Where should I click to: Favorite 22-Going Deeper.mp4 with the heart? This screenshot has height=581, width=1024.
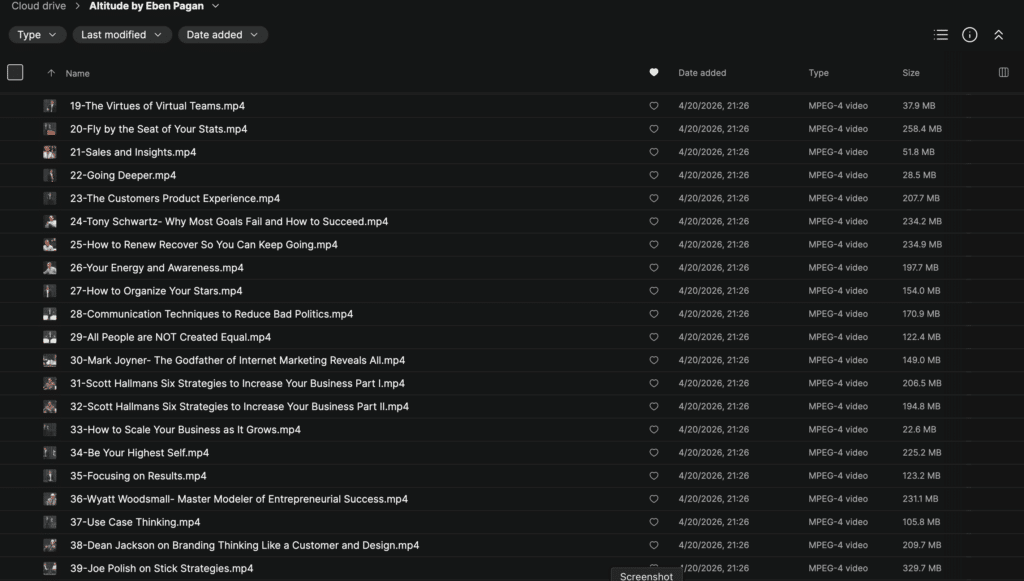[654, 176]
